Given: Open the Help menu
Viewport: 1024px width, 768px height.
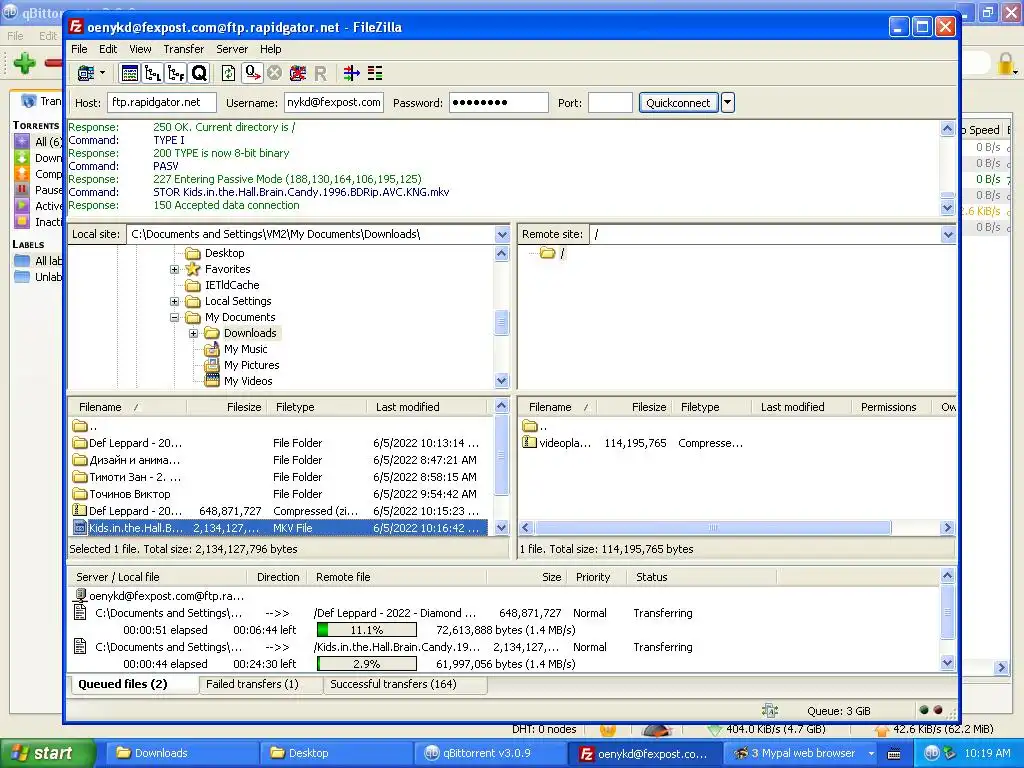Looking at the screenshot, I should click(270, 49).
